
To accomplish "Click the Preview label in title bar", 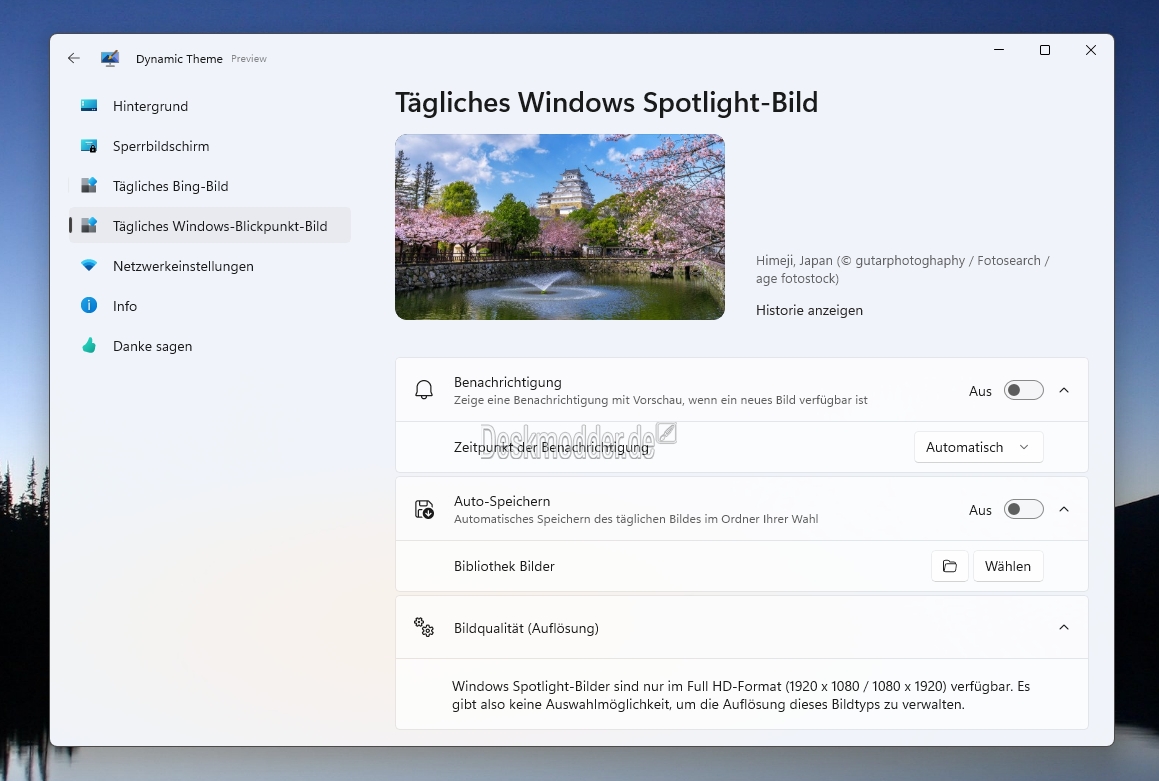I will point(248,59).
